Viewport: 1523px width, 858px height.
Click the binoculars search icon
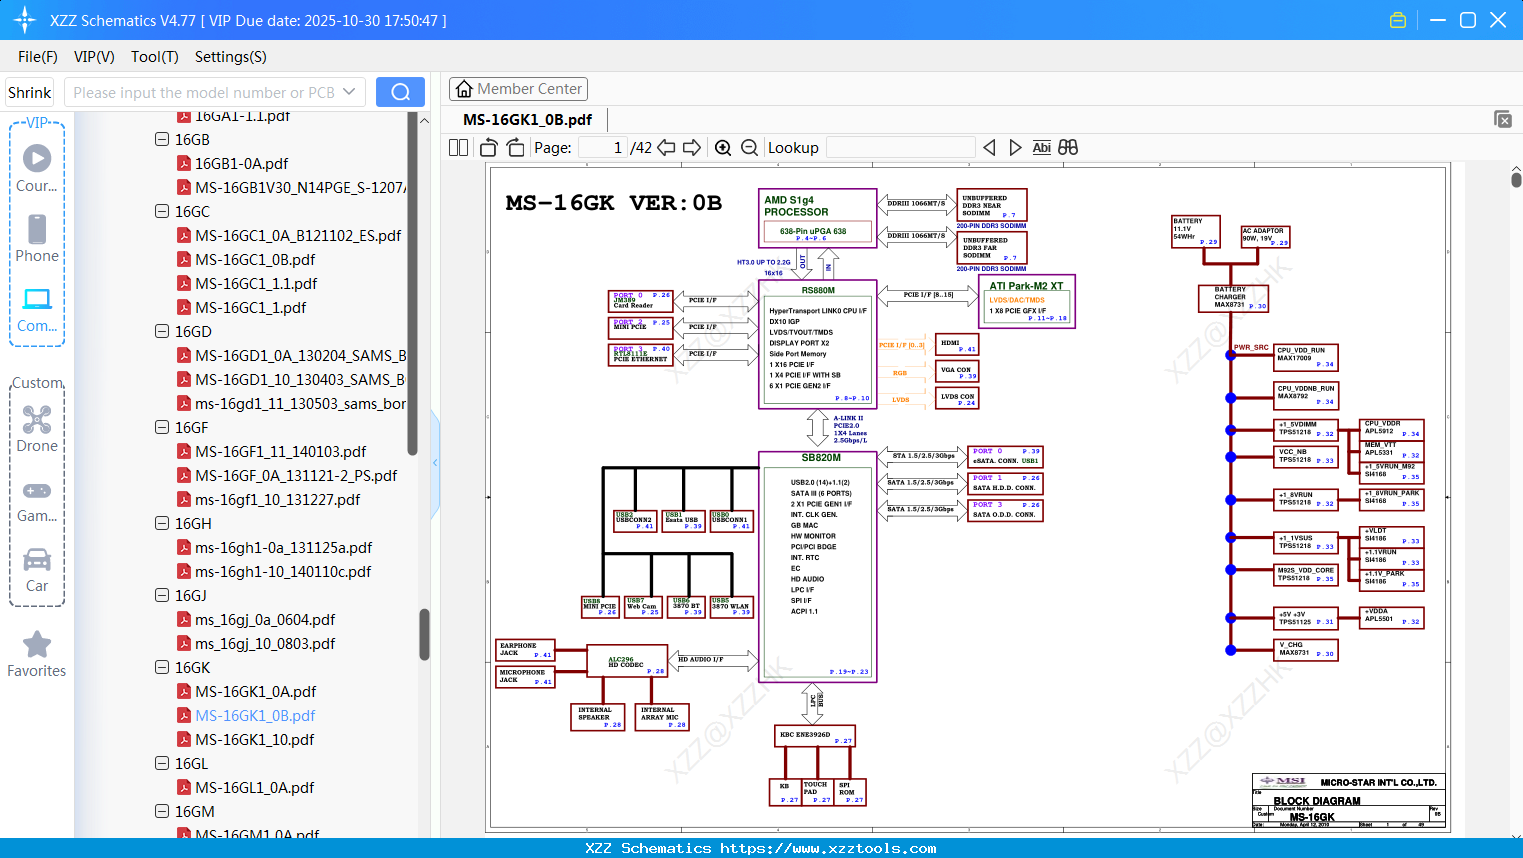(1068, 148)
